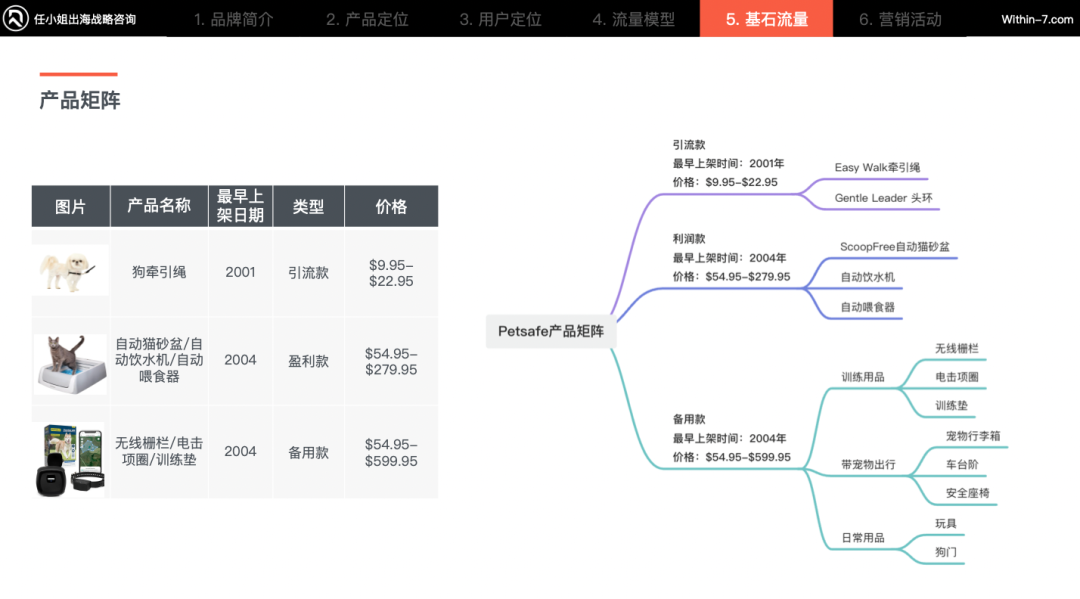Select the '类型' column header
Screen dimensions: 1080x599
coord(308,206)
